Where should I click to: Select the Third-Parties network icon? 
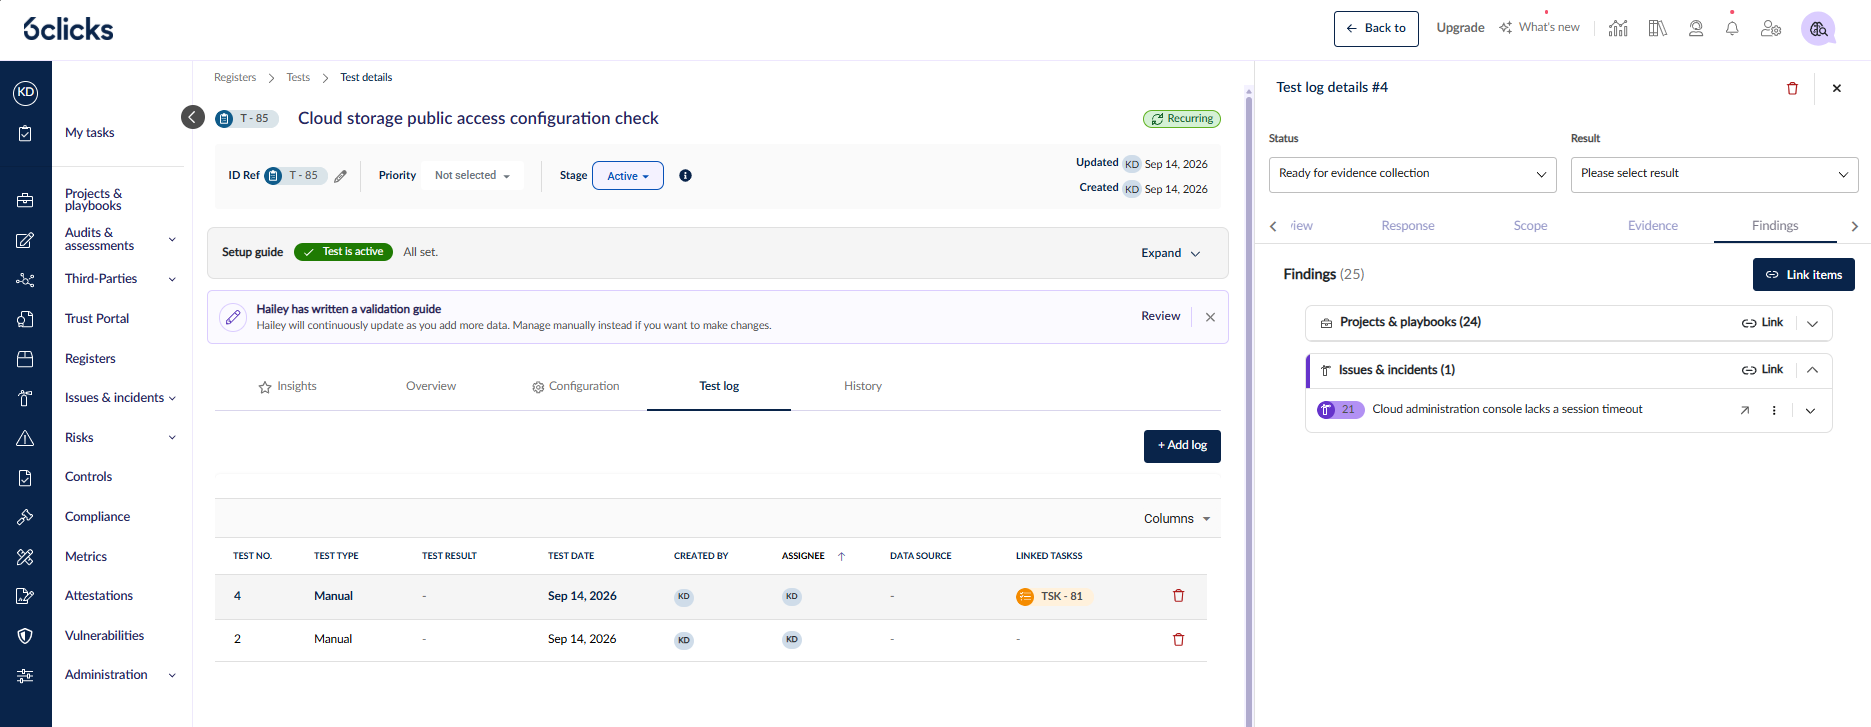[x=25, y=280]
